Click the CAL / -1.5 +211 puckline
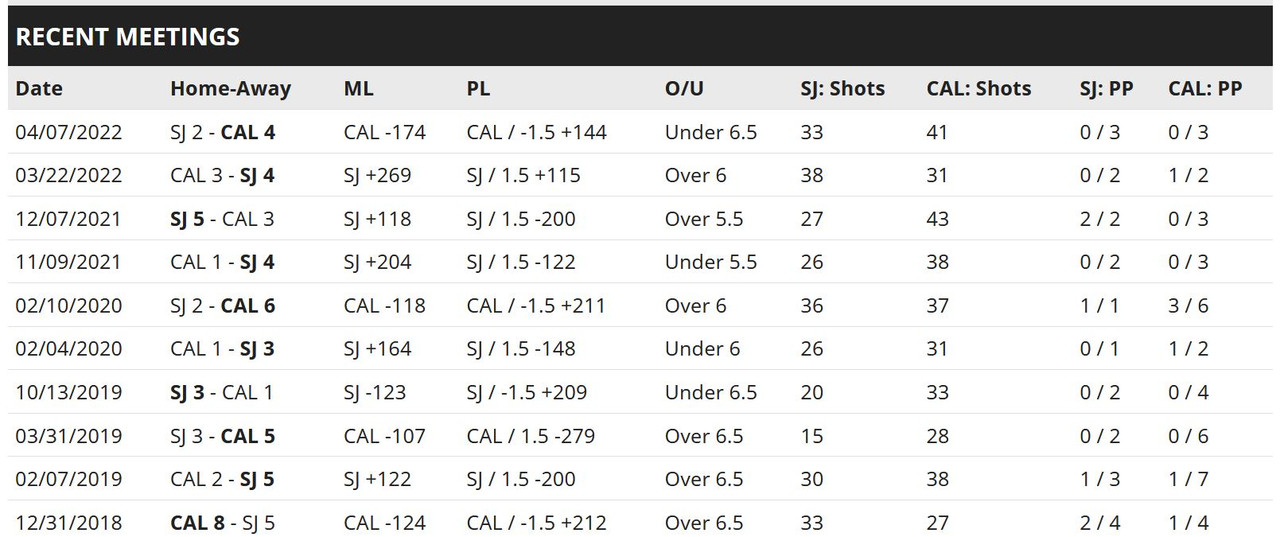The height and width of the screenshot is (537, 1280). coord(536,305)
